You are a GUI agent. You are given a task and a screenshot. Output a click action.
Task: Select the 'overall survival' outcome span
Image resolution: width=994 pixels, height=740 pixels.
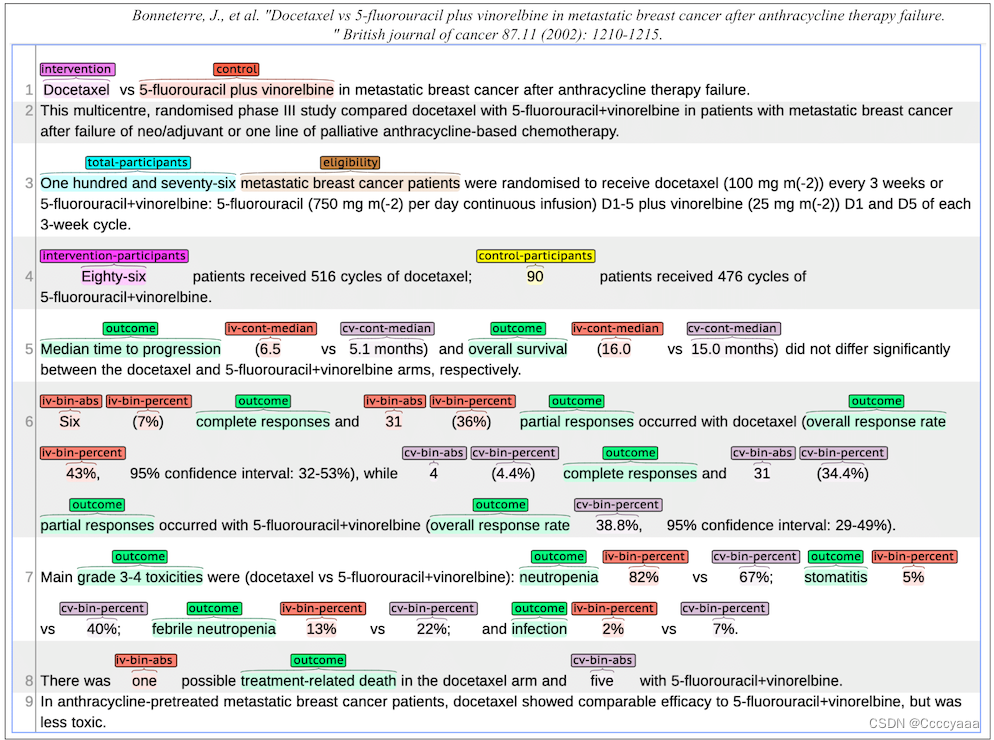[x=517, y=349]
